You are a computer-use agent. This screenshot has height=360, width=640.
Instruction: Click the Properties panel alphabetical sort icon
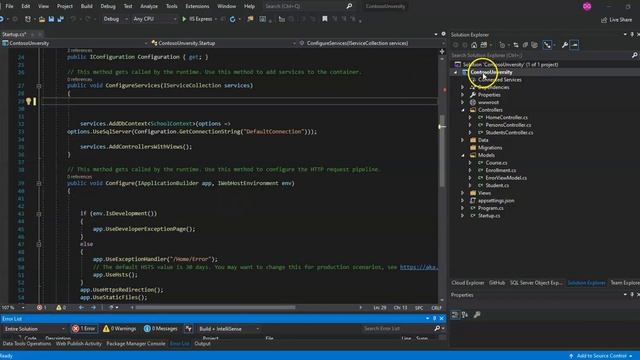click(465, 315)
